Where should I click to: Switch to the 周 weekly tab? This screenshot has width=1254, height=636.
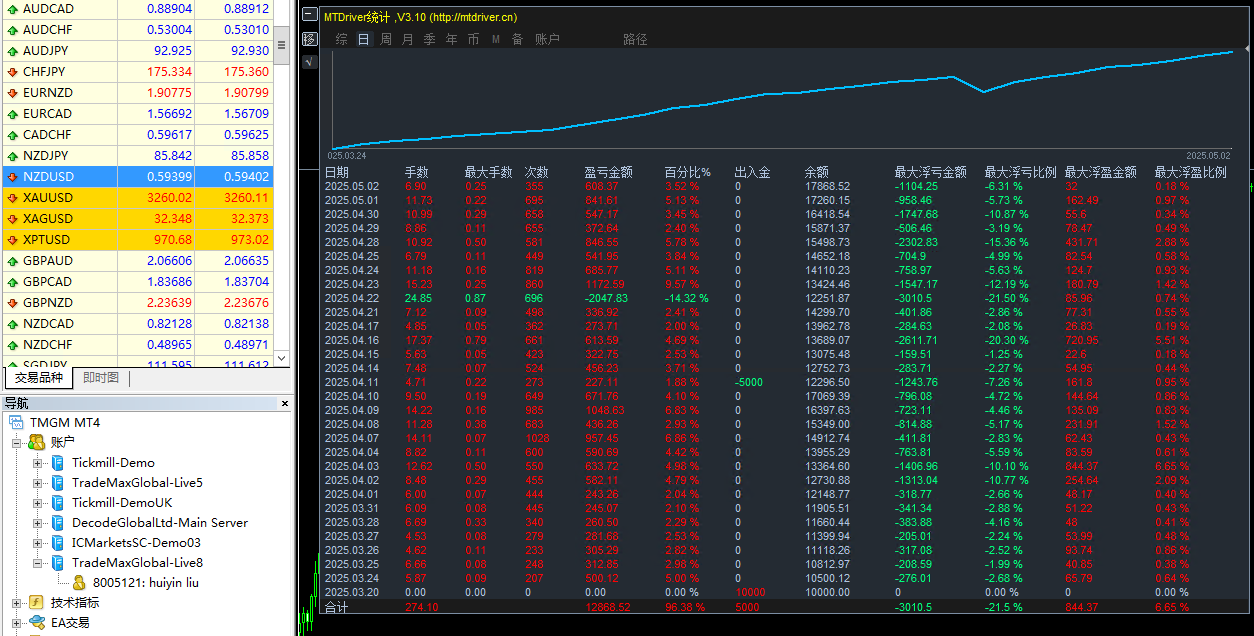pos(386,39)
